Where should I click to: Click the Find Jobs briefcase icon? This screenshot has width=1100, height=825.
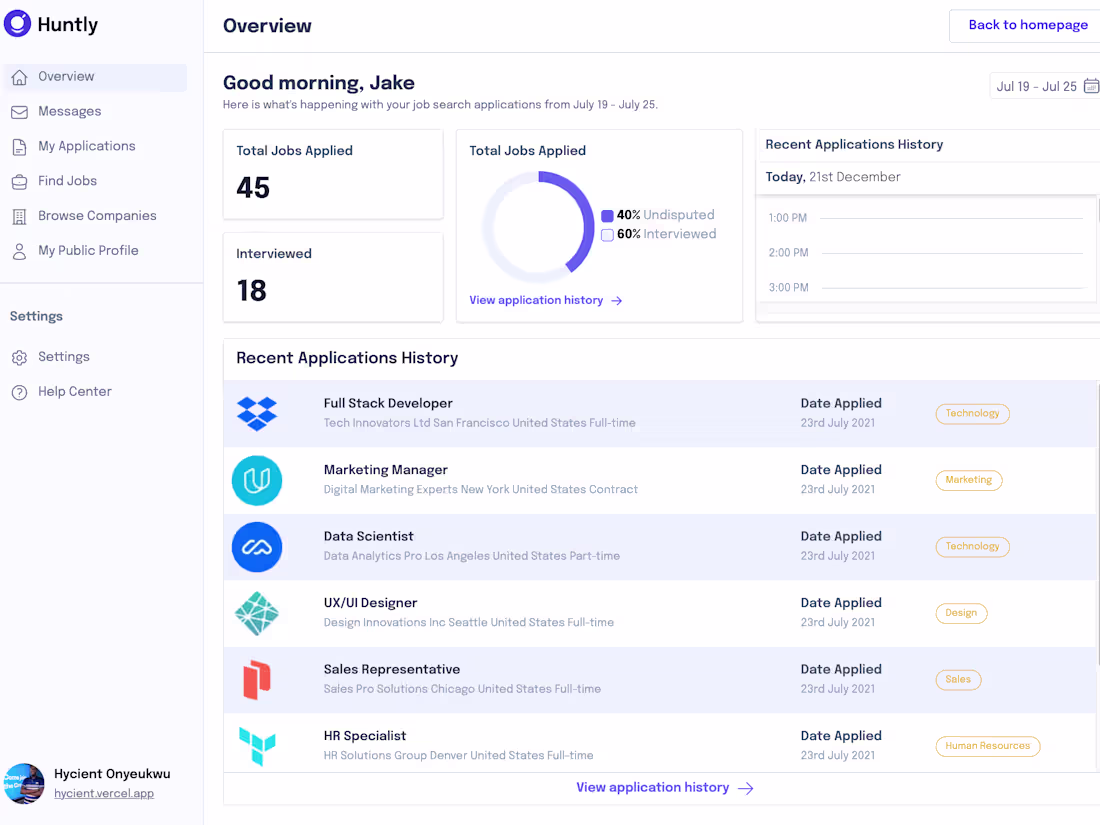[19, 182]
